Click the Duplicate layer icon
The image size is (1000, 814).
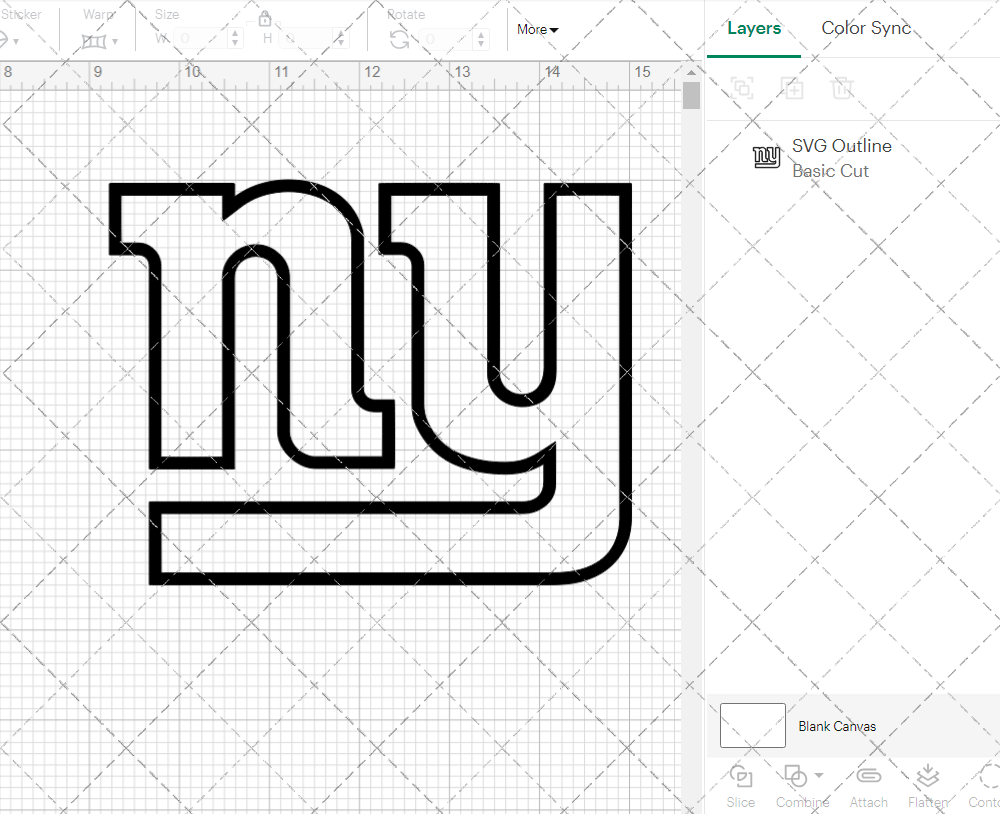click(x=793, y=88)
